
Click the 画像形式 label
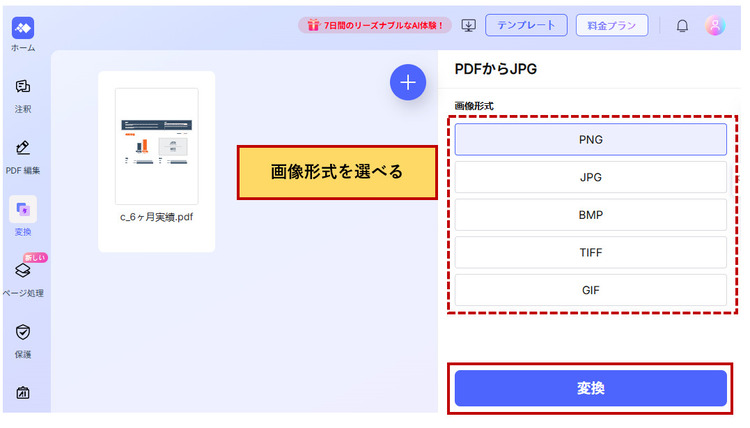pyautogui.click(x=474, y=106)
